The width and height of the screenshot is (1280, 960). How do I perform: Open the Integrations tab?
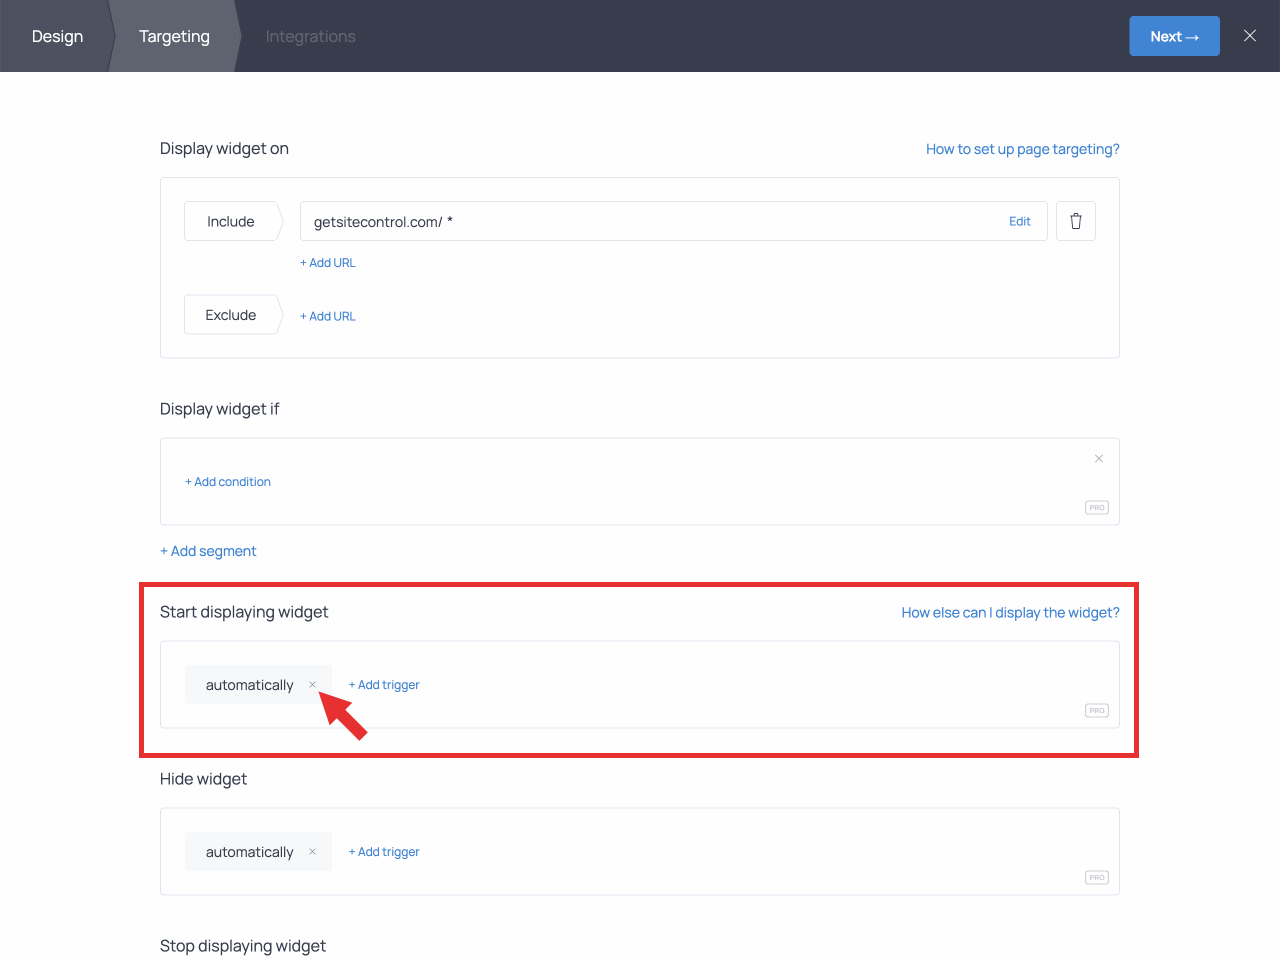[310, 36]
